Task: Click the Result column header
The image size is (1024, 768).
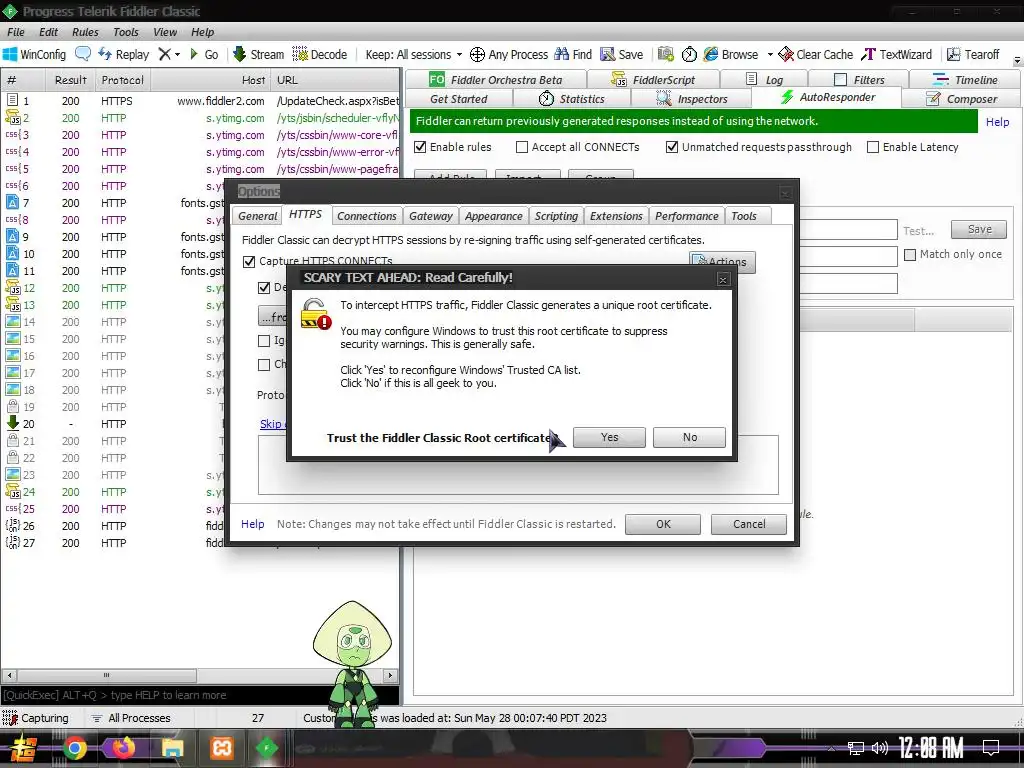Action: pos(71,80)
